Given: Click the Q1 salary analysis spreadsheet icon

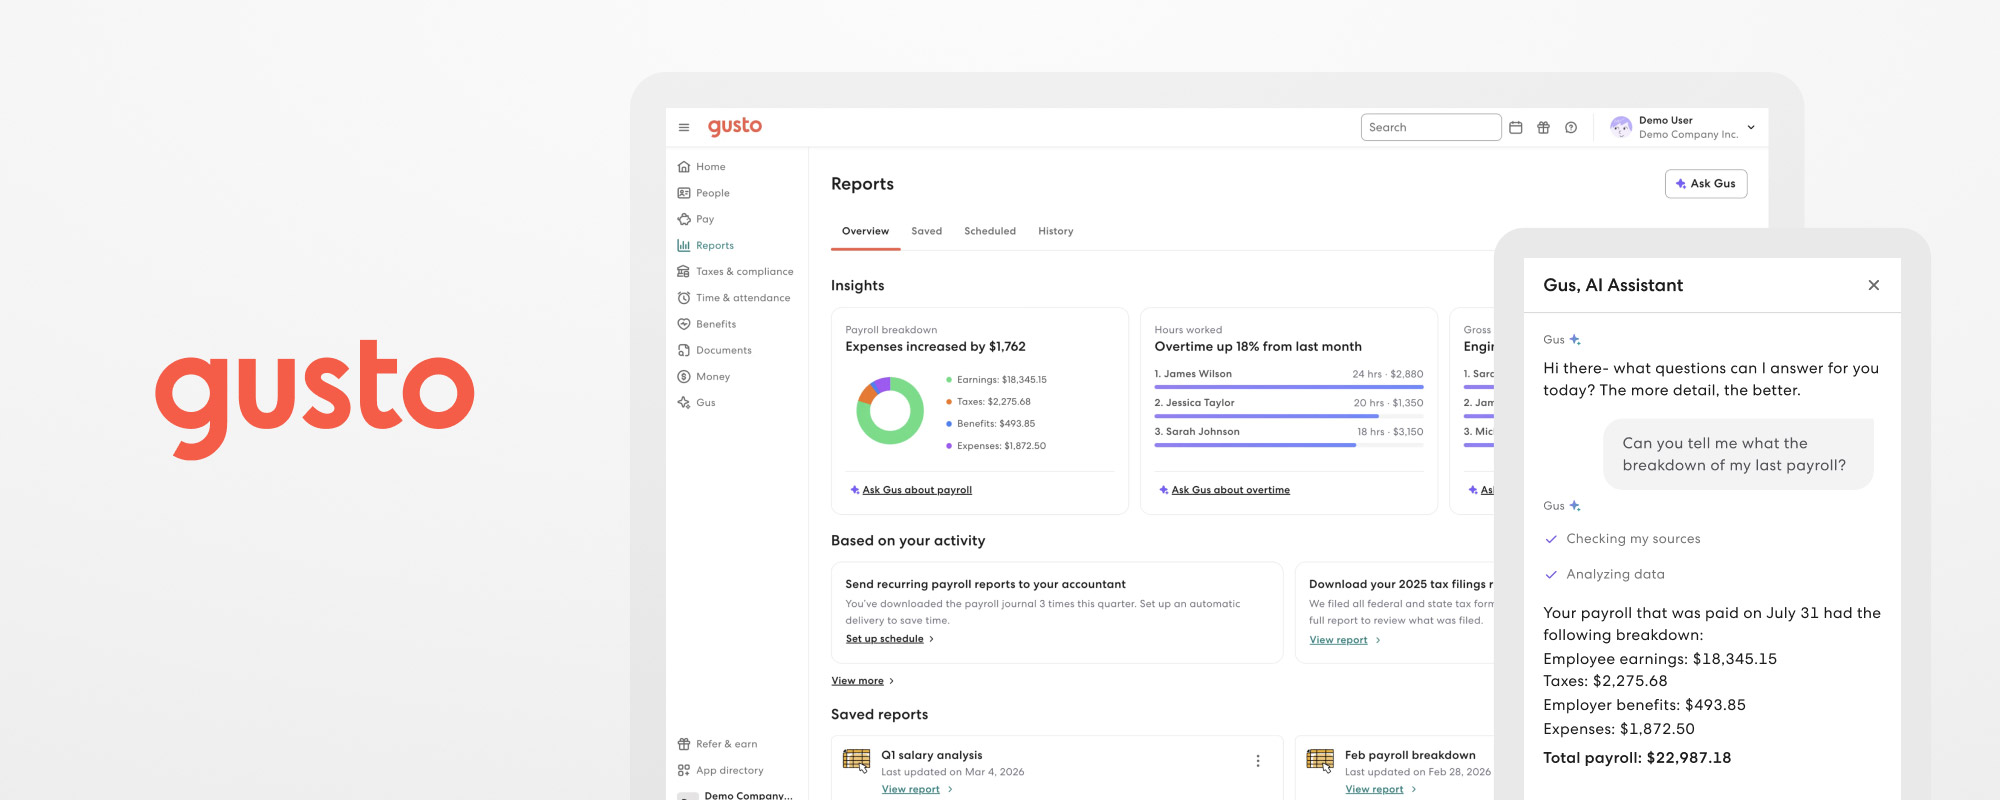Looking at the screenshot, I should coord(857,761).
